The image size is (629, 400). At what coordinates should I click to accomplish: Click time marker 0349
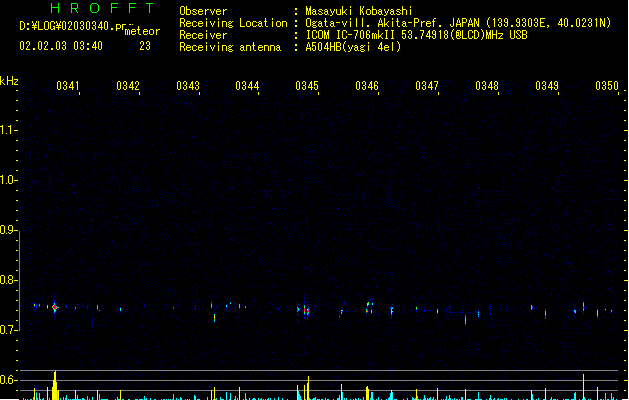547,86
